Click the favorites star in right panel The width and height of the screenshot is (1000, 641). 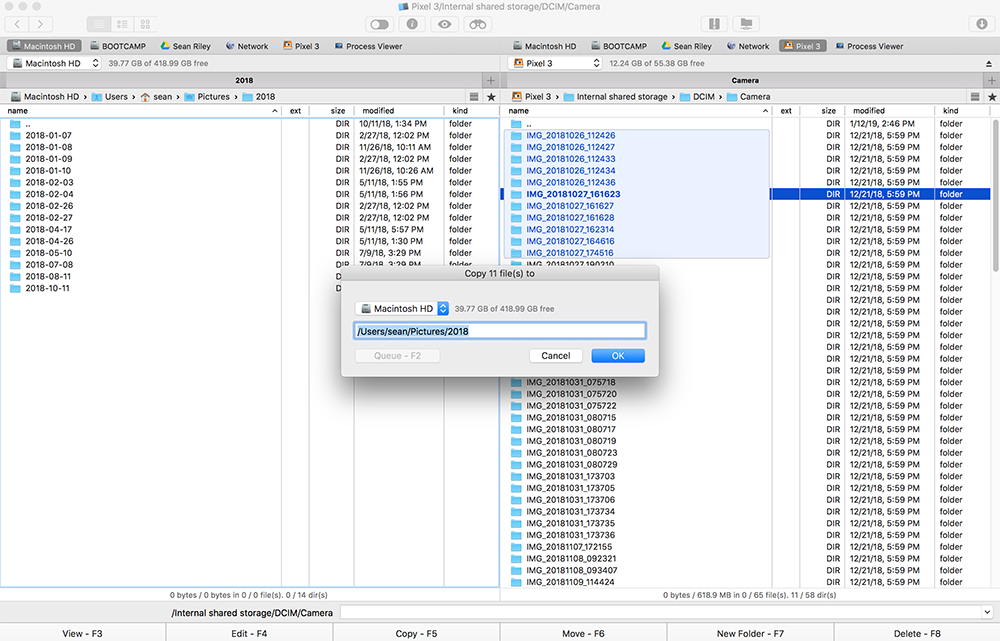990,97
